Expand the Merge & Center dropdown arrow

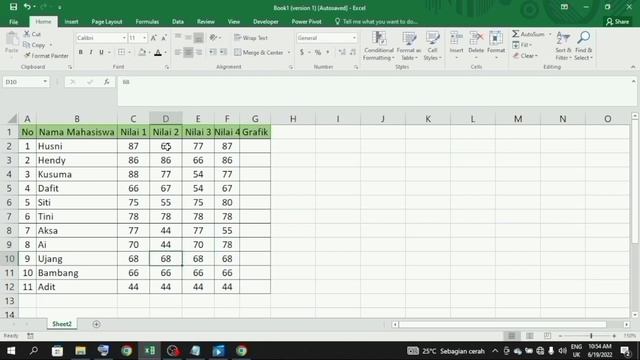(x=289, y=53)
